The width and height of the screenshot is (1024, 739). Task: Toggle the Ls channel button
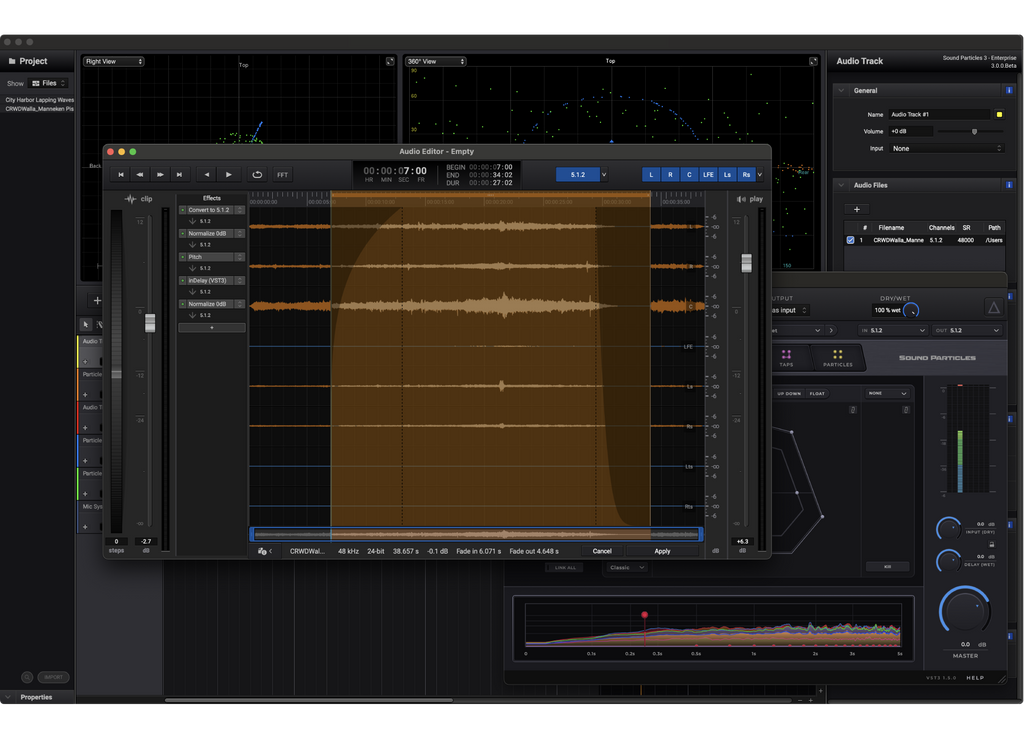click(x=727, y=175)
